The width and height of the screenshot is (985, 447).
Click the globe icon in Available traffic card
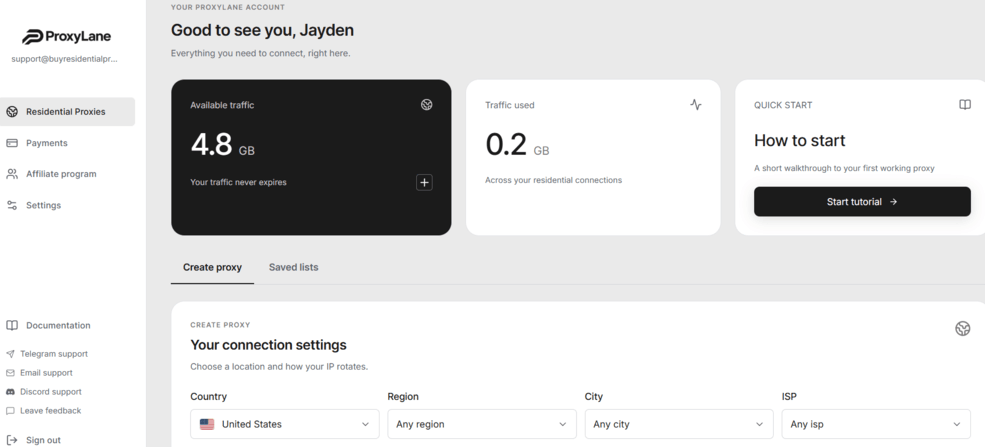coord(427,105)
